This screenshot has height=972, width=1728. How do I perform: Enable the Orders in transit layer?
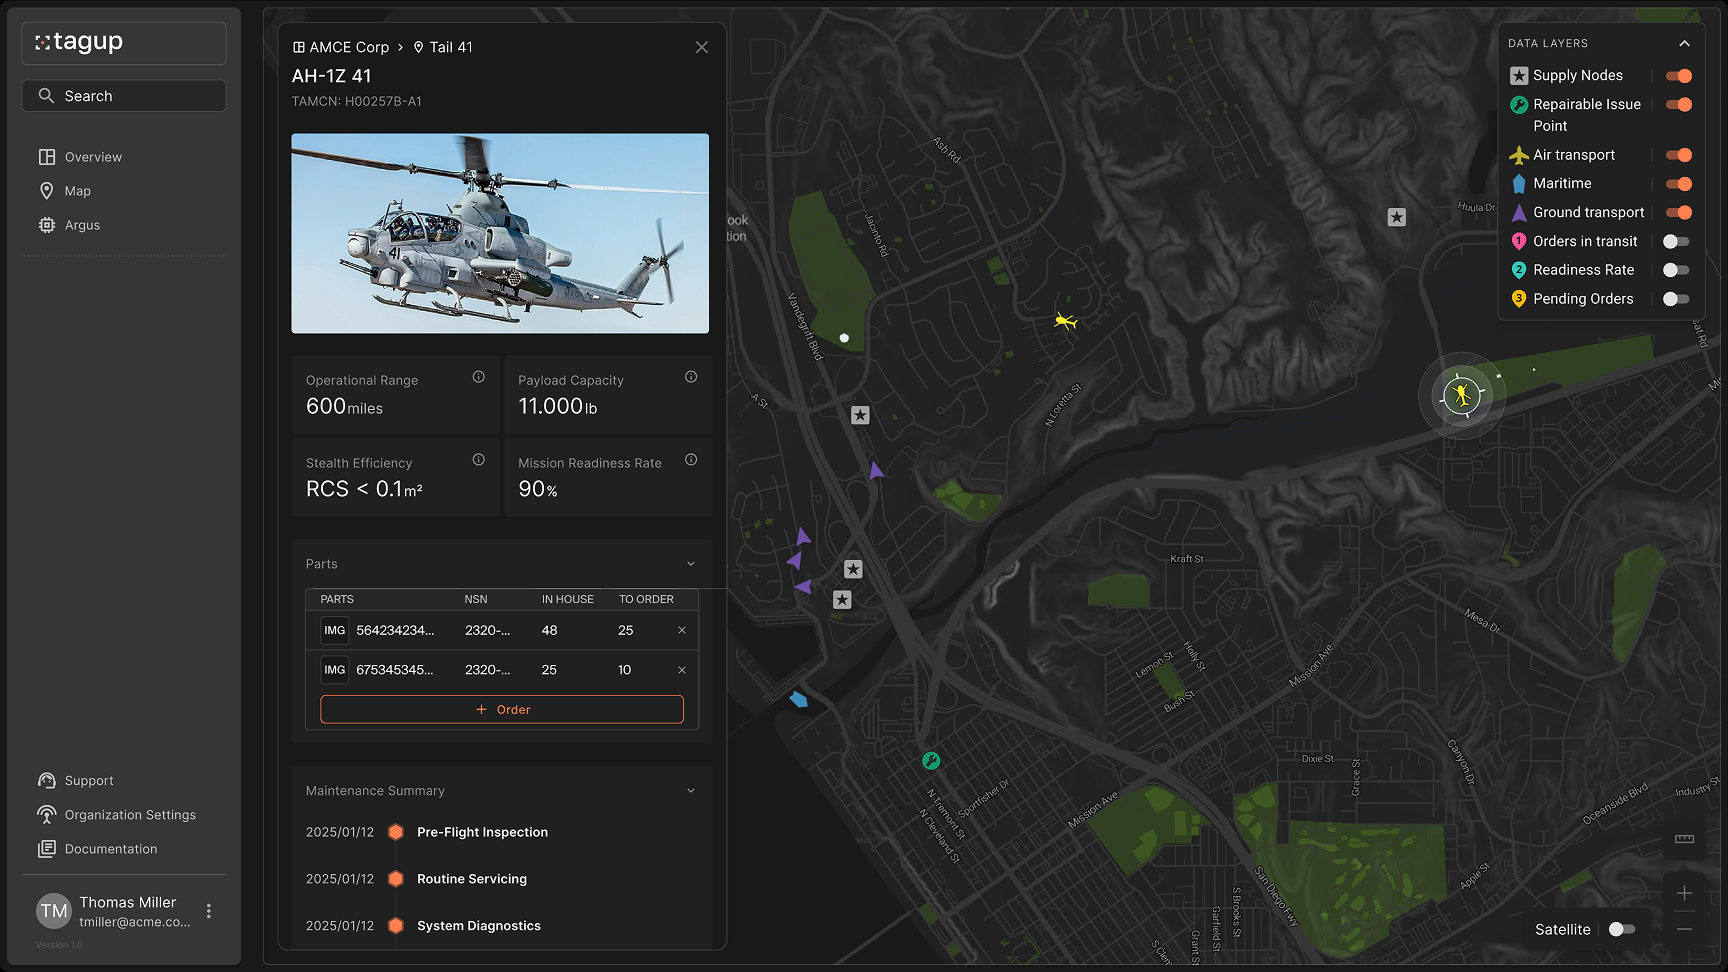[1676, 242]
